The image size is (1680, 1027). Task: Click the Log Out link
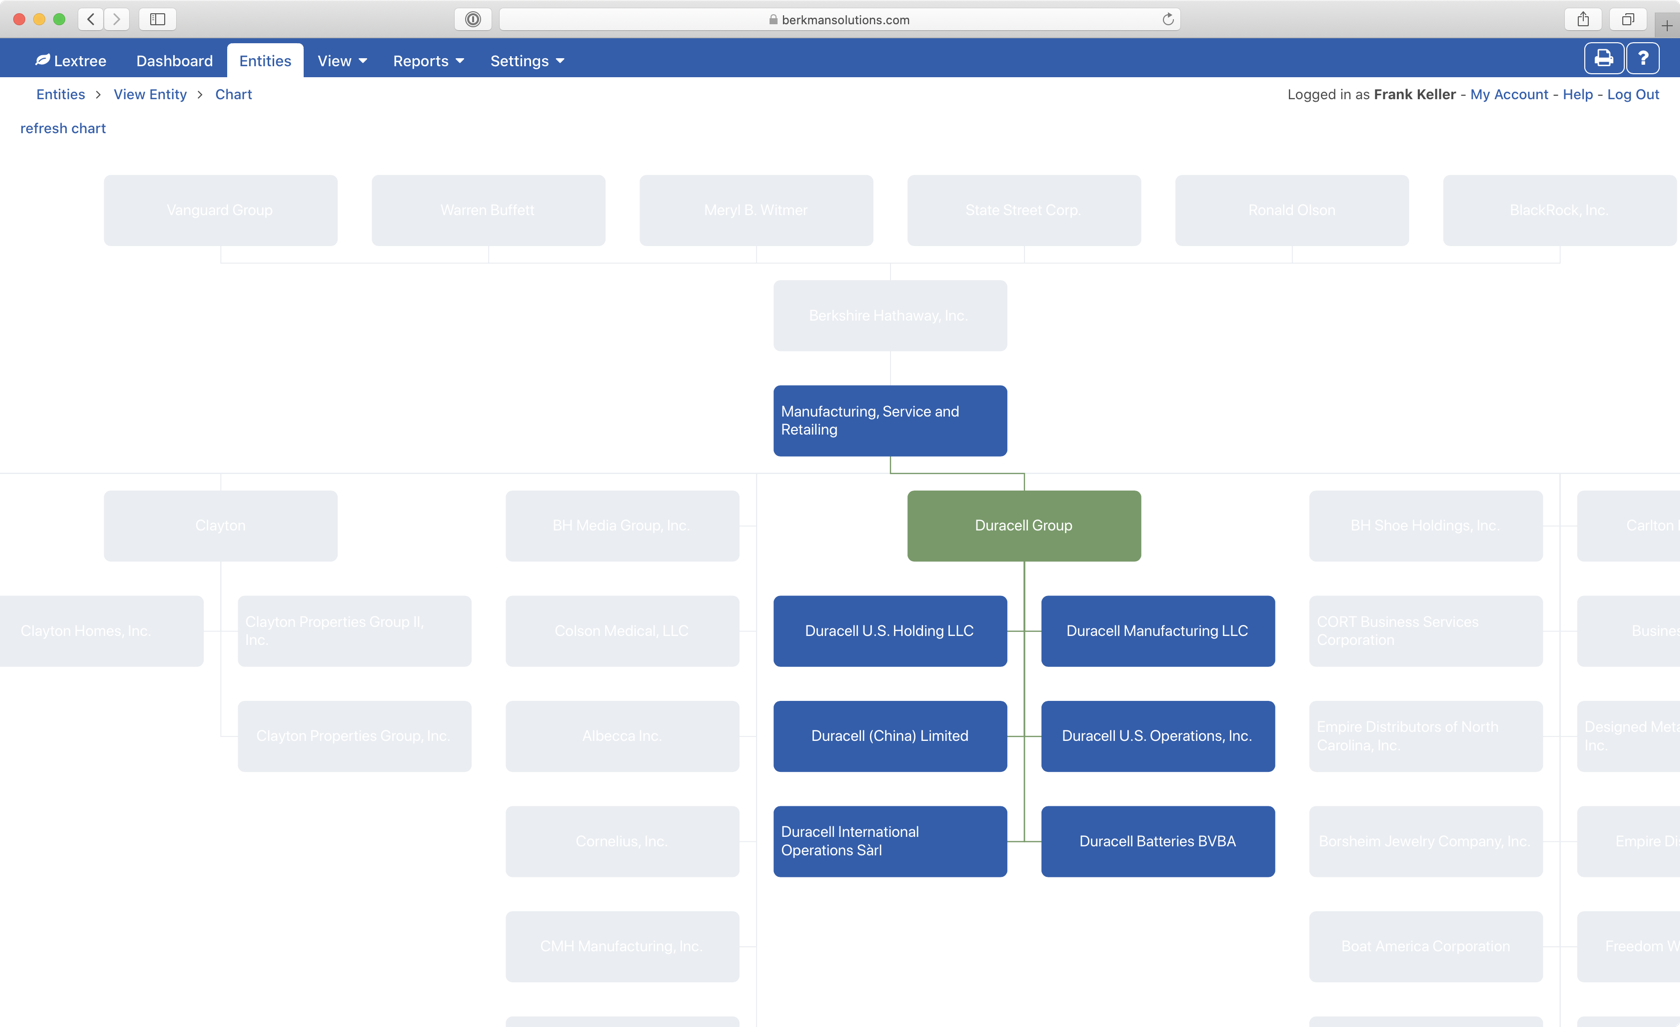(1633, 94)
